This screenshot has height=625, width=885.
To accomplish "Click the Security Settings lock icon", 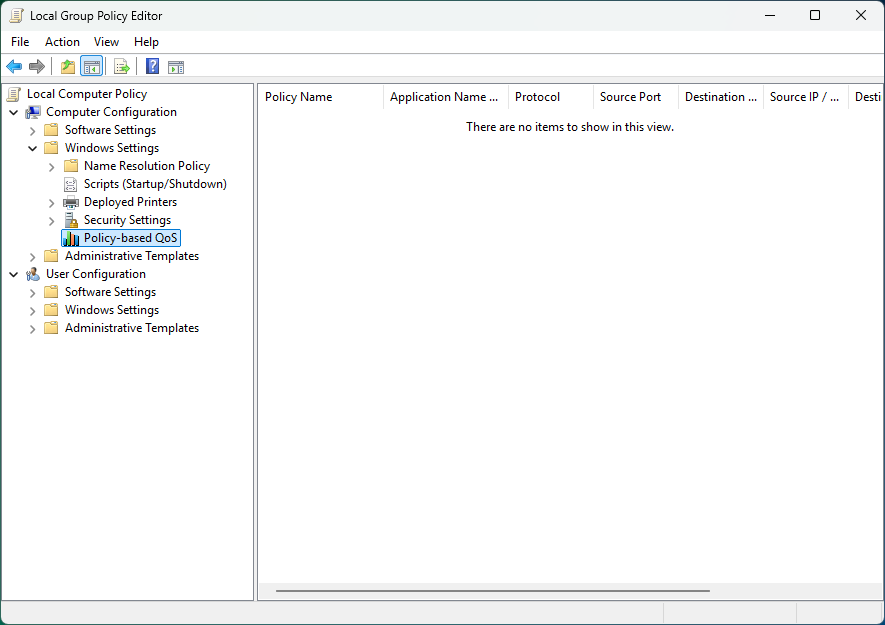I will point(71,220).
